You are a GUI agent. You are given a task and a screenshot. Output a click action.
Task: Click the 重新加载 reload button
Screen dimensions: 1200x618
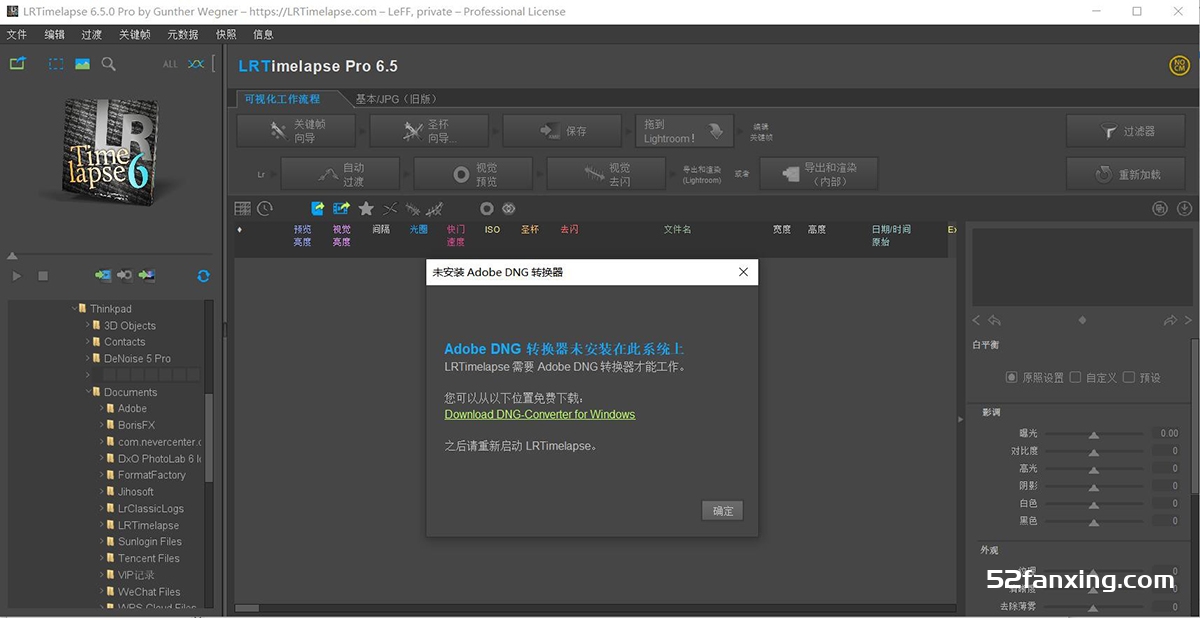coord(1125,174)
